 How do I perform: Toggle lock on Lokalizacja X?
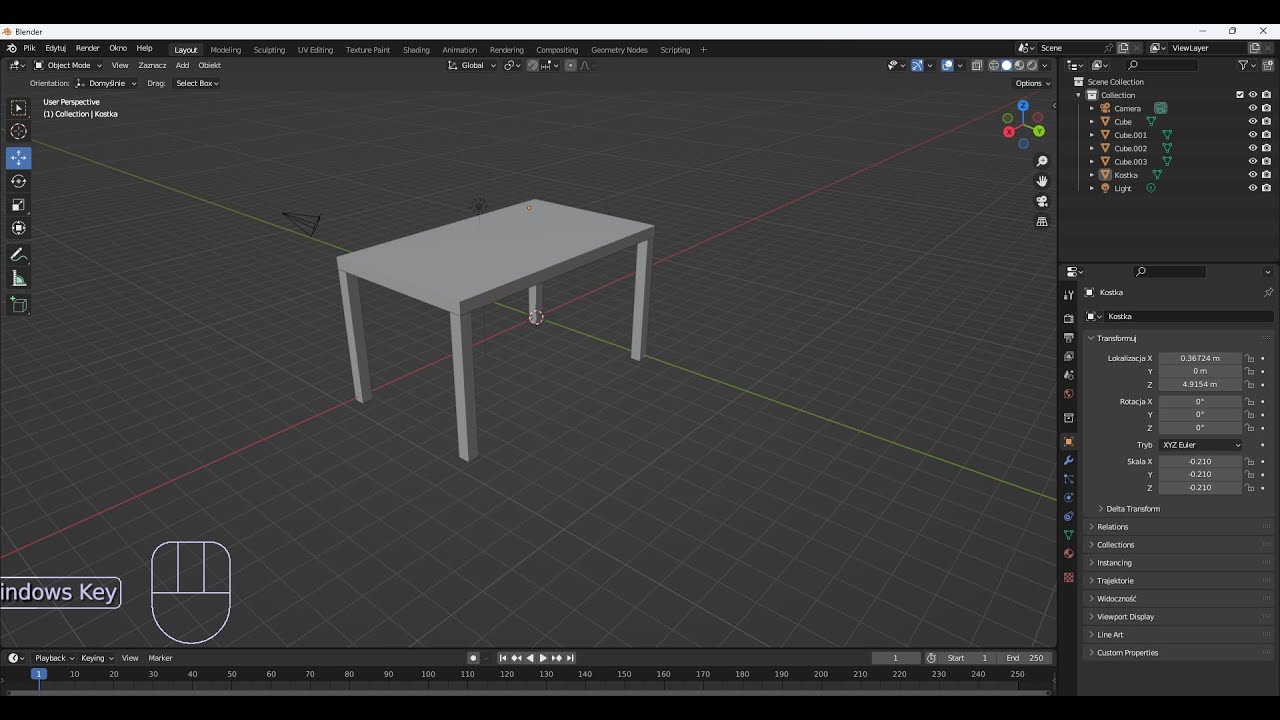point(1249,358)
